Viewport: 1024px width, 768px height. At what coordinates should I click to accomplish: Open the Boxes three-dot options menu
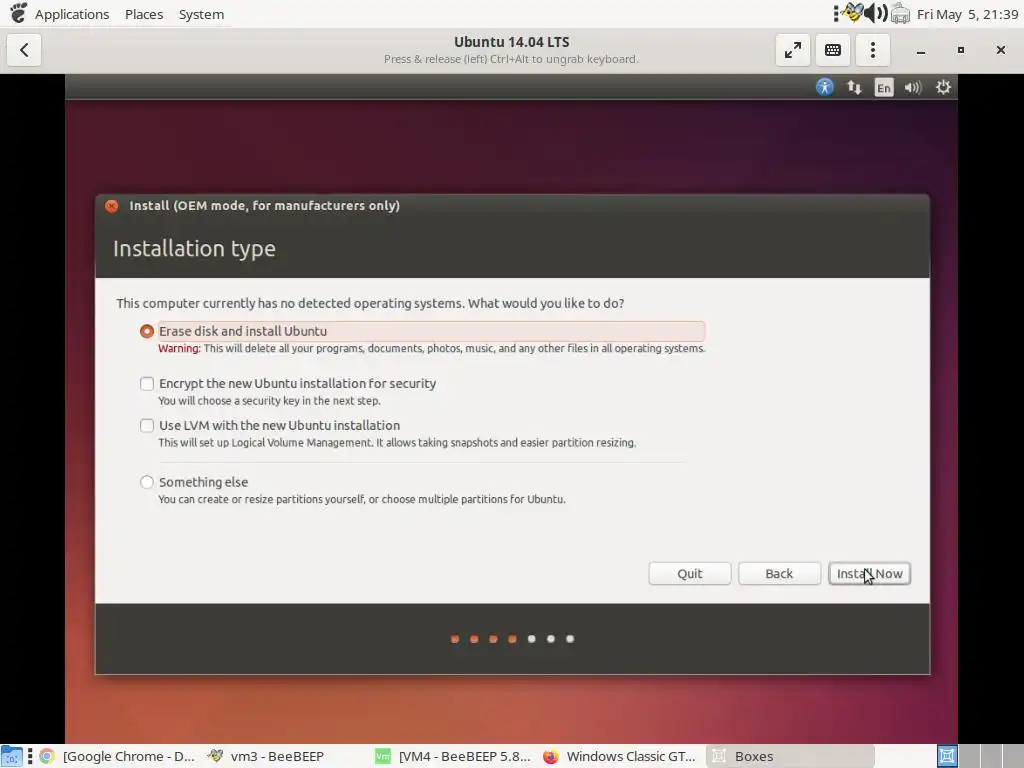[x=872, y=50]
